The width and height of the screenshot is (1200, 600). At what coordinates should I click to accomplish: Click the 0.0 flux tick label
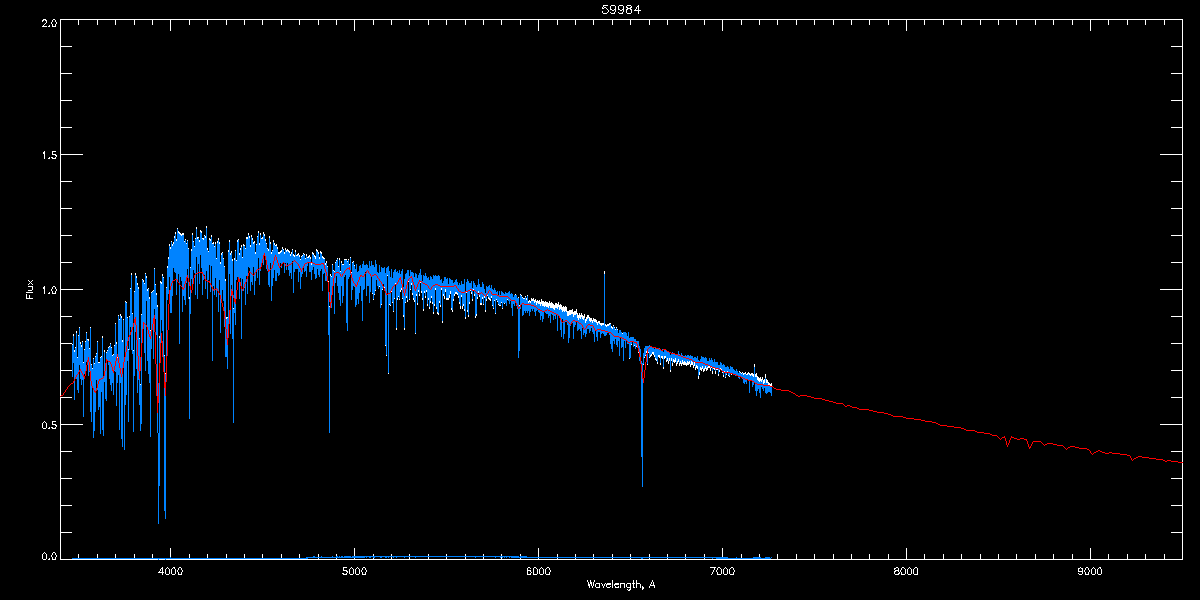[47, 556]
